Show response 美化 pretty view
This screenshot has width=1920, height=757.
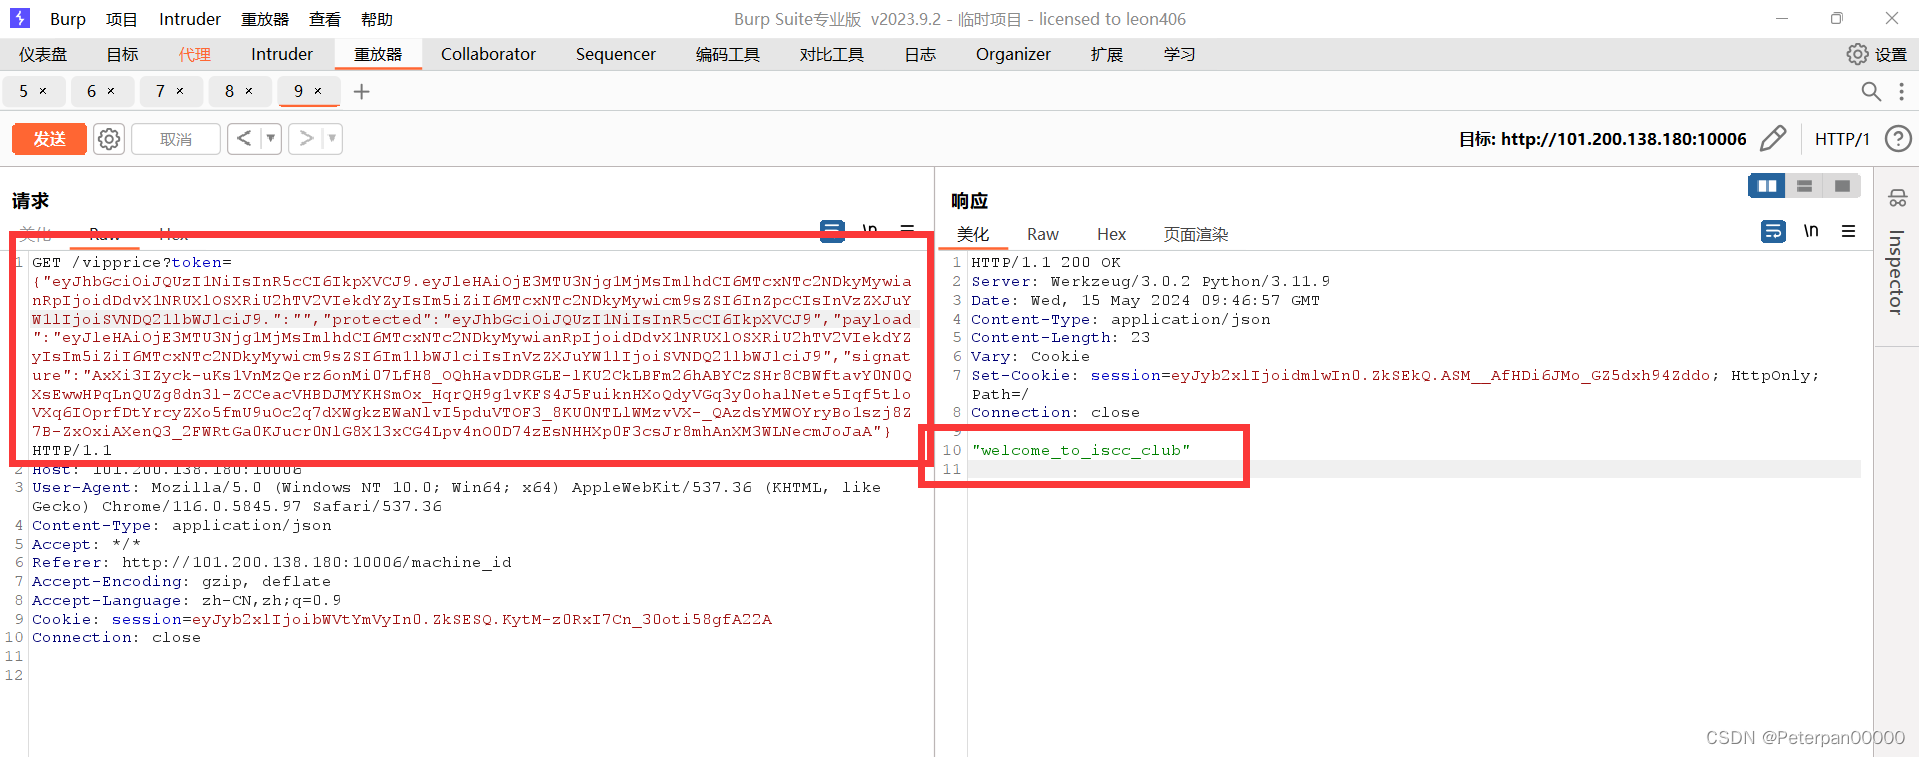973,234
